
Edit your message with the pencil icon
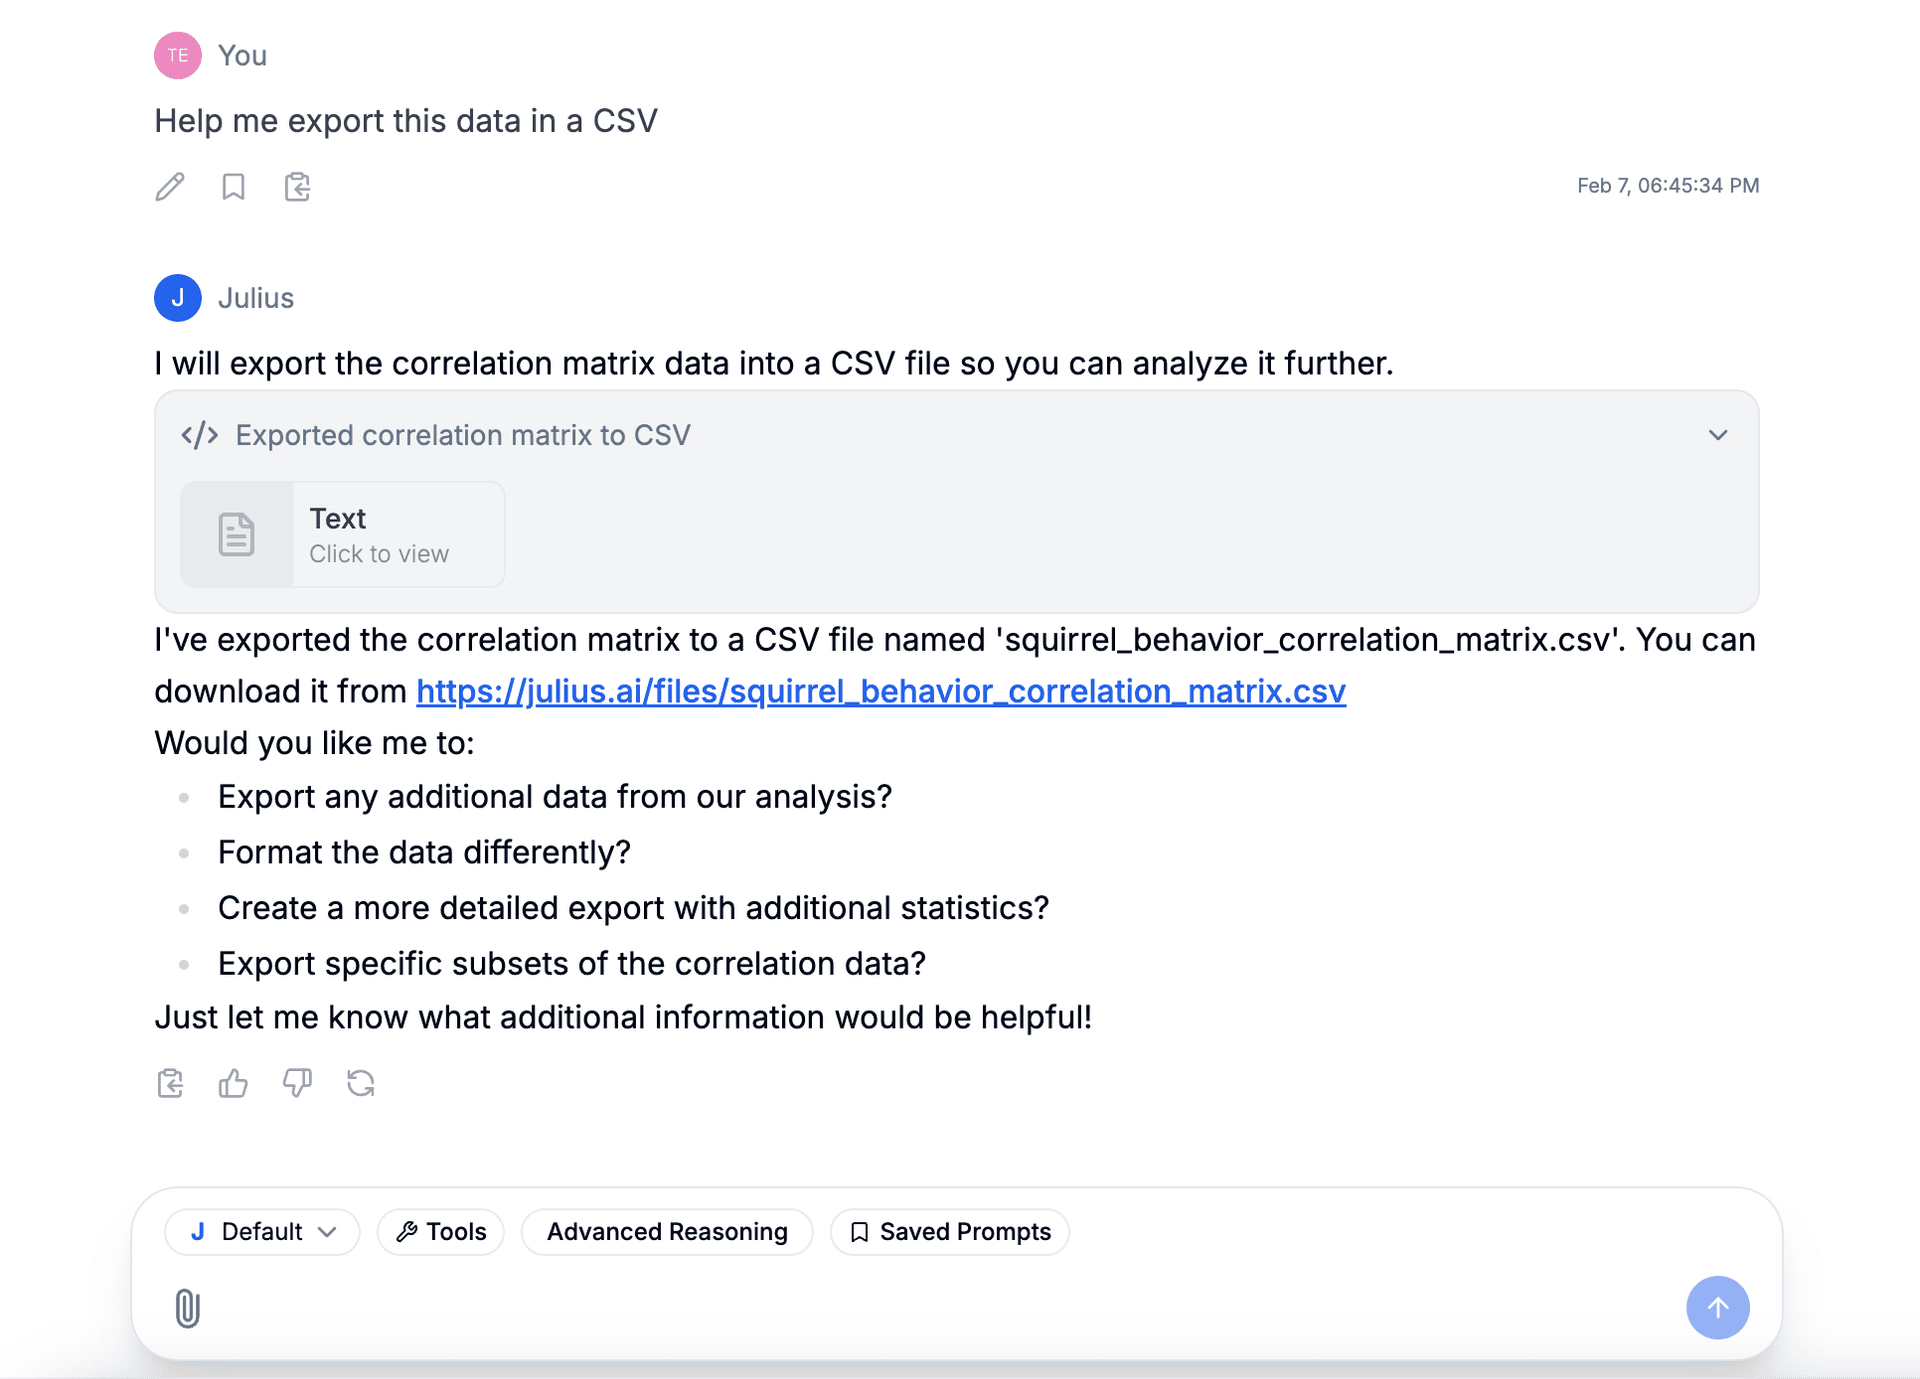click(169, 187)
